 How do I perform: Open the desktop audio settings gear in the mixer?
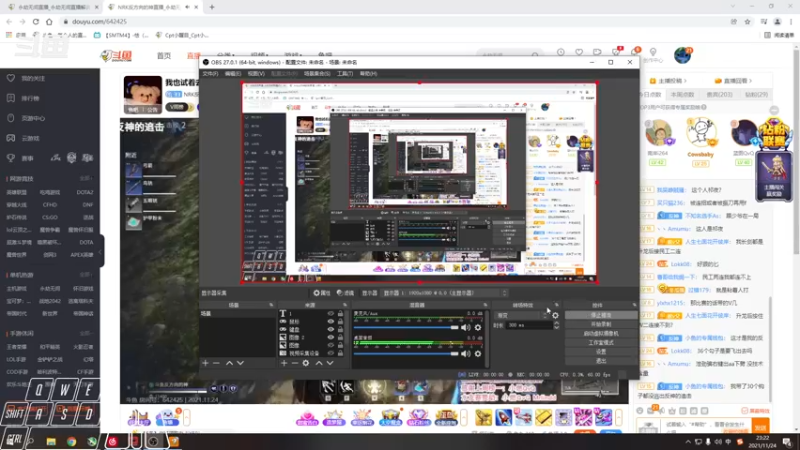[478, 354]
